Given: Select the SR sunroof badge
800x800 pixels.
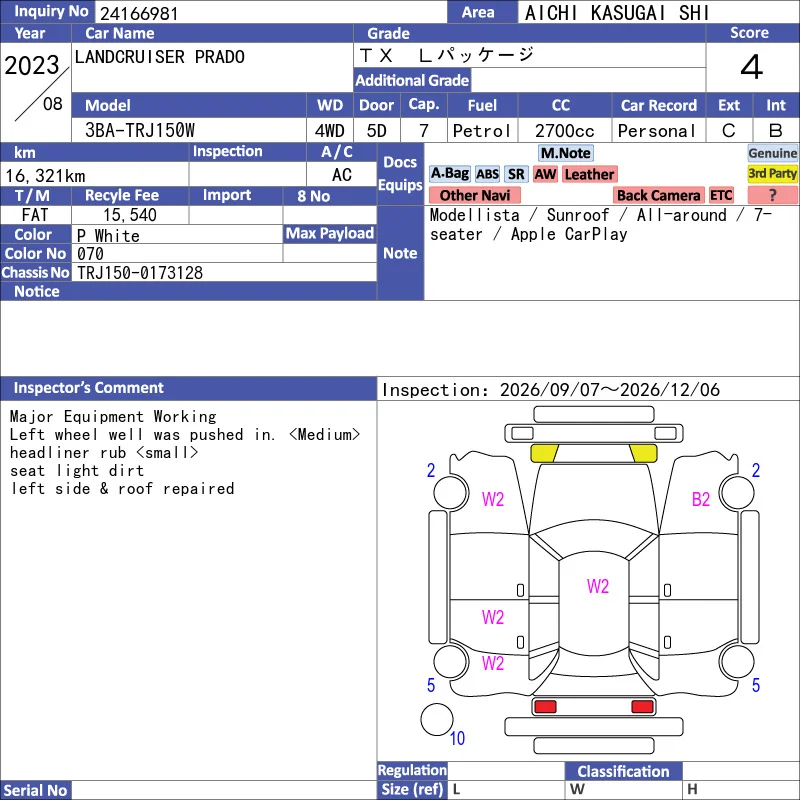Looking at the screenshot, I should [516, 174].
